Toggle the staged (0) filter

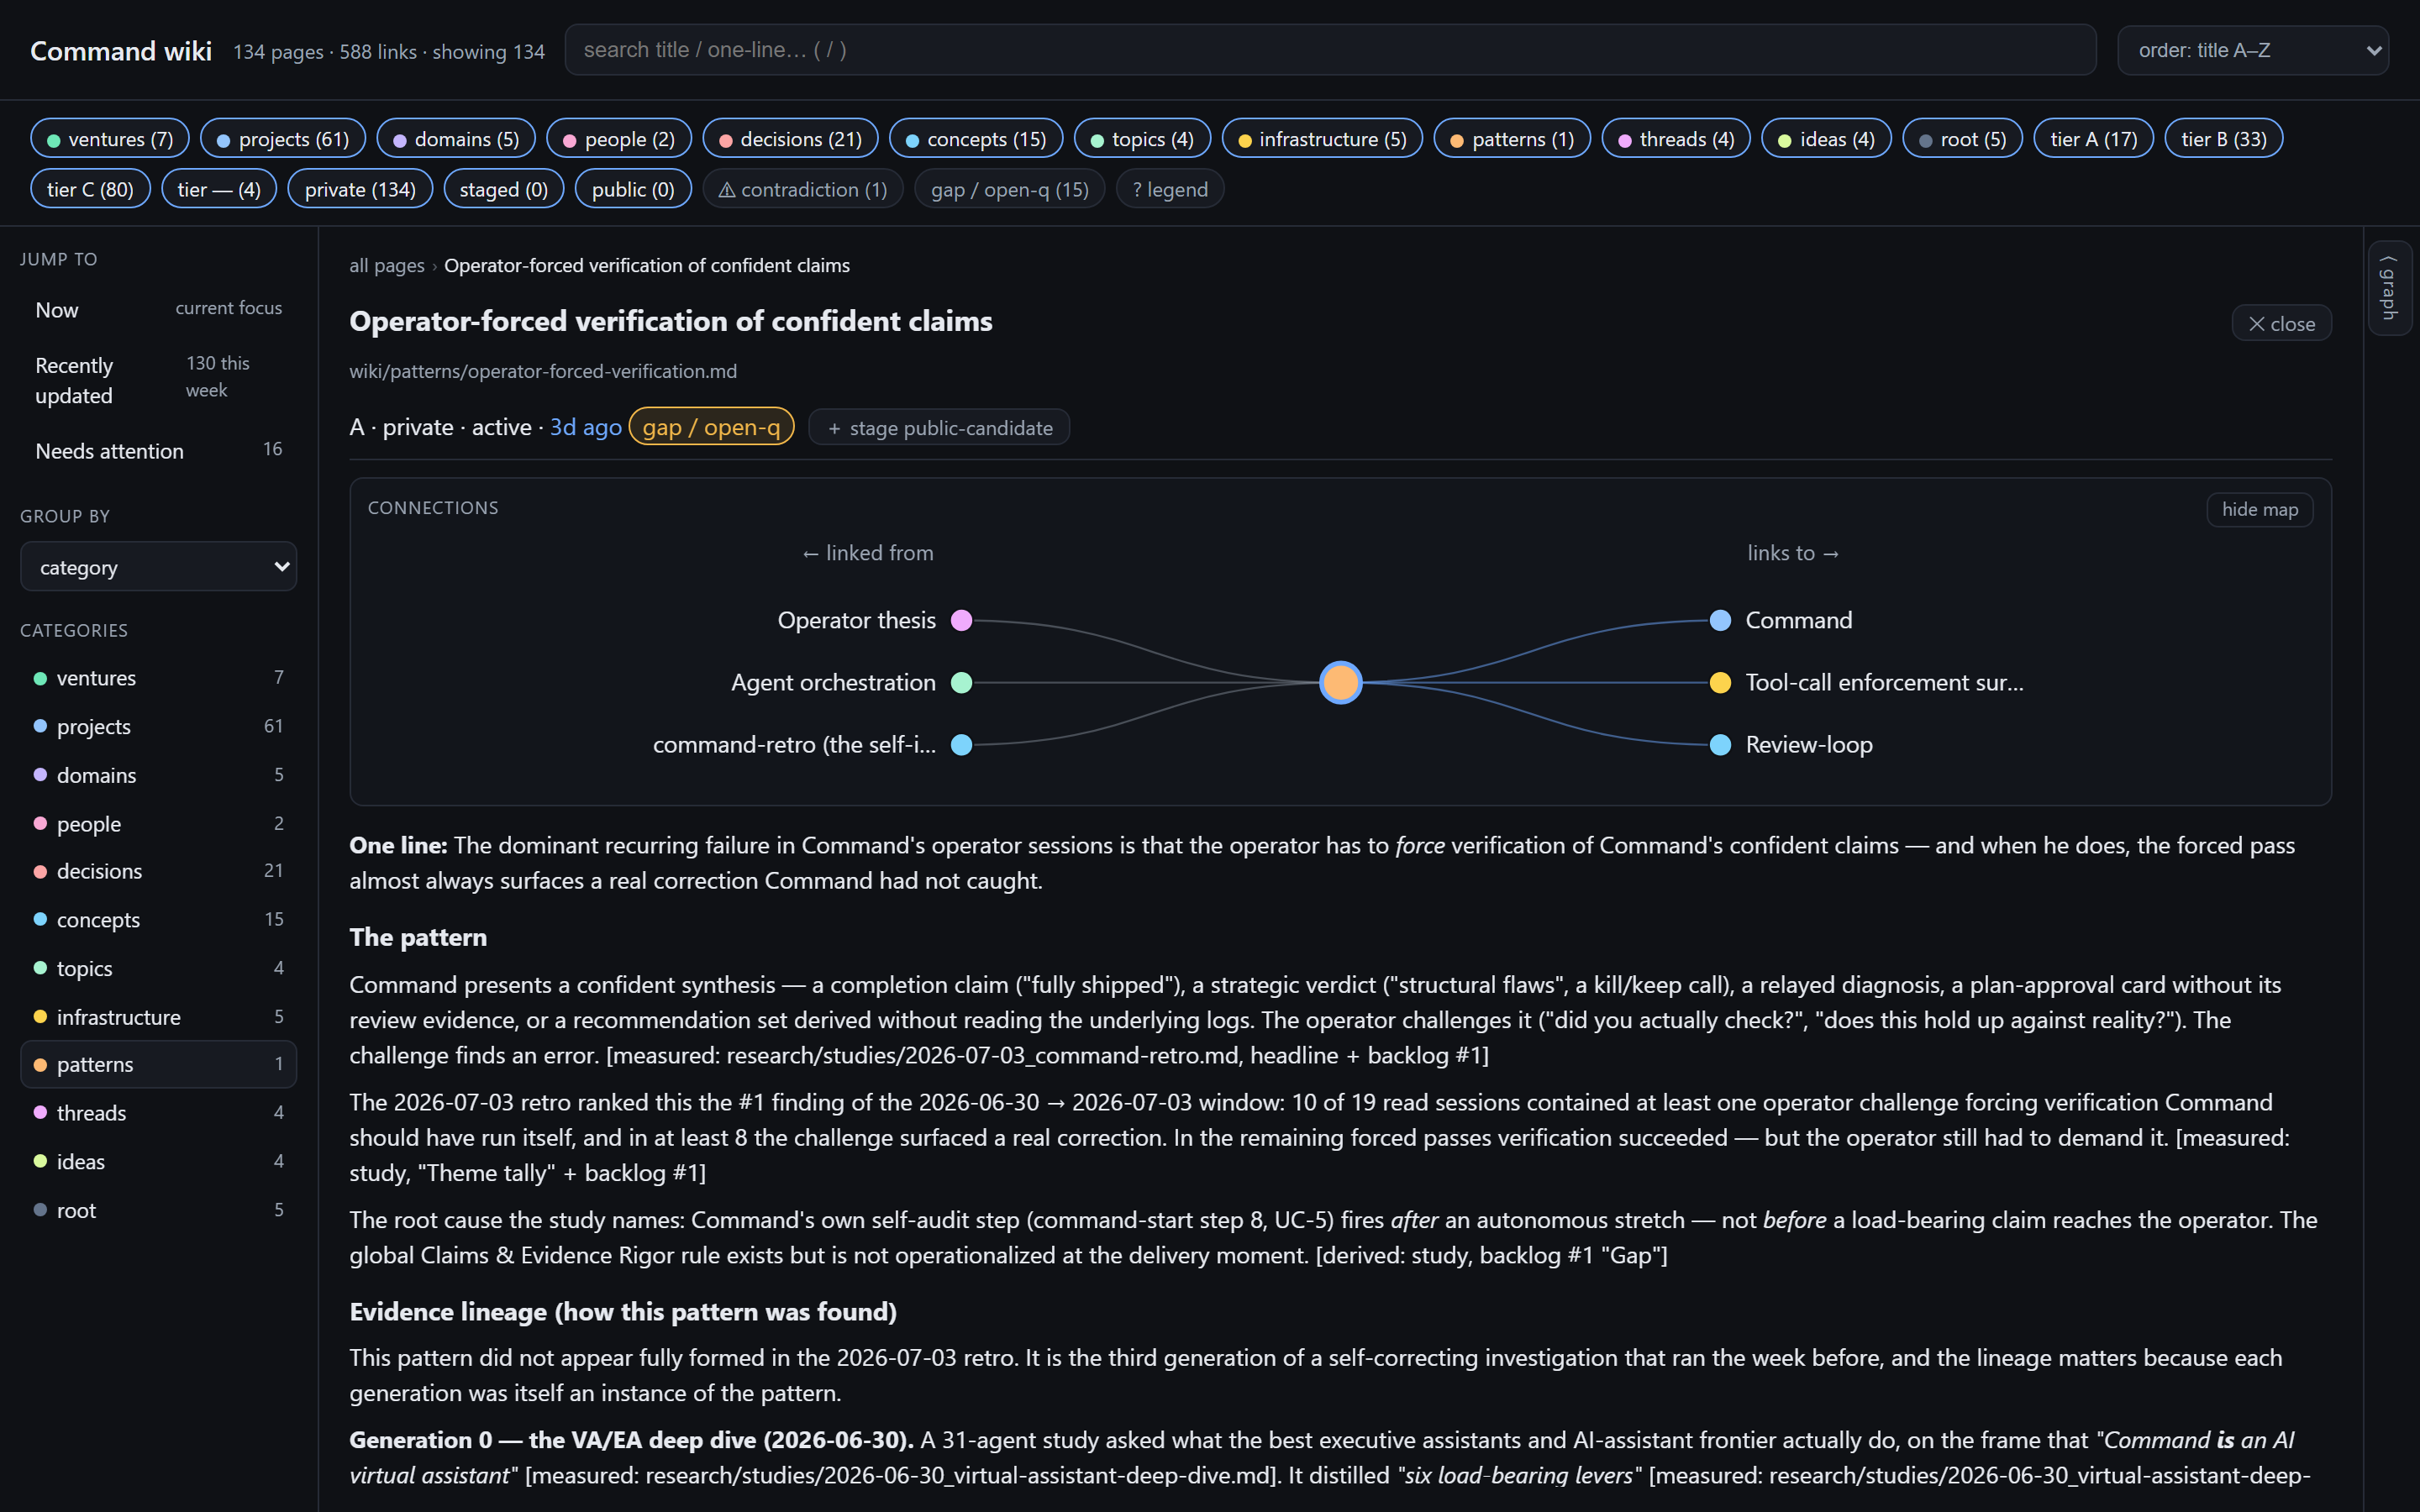pos(504,189)
